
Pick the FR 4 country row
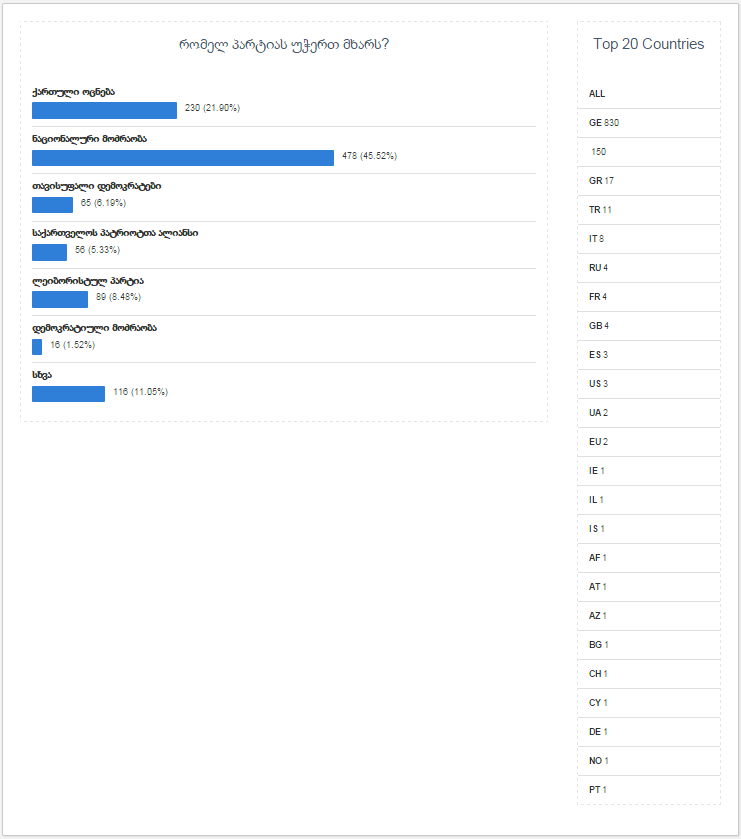pos(598,297)
